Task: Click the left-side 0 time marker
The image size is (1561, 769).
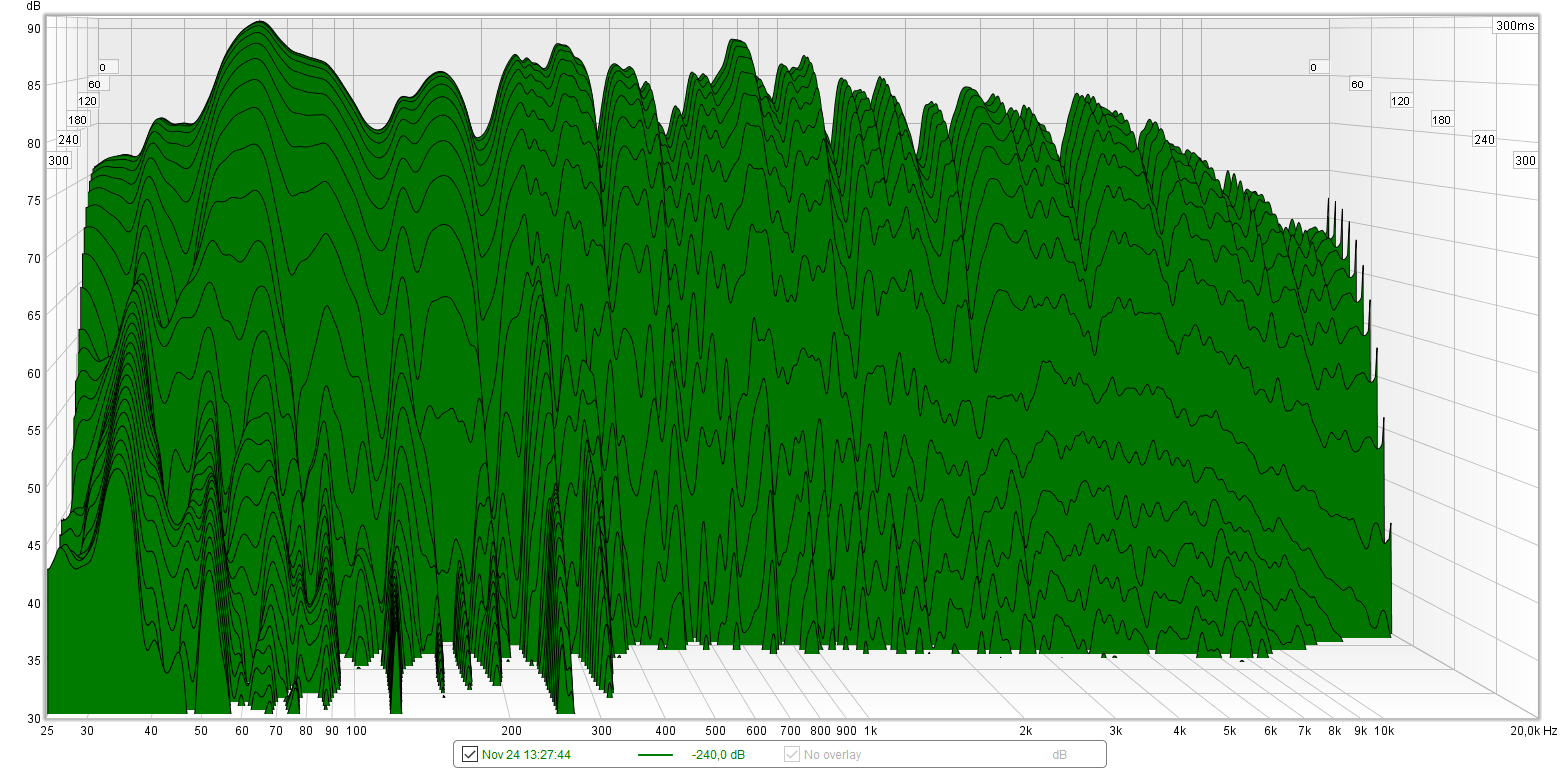Action: pos(103,68)
